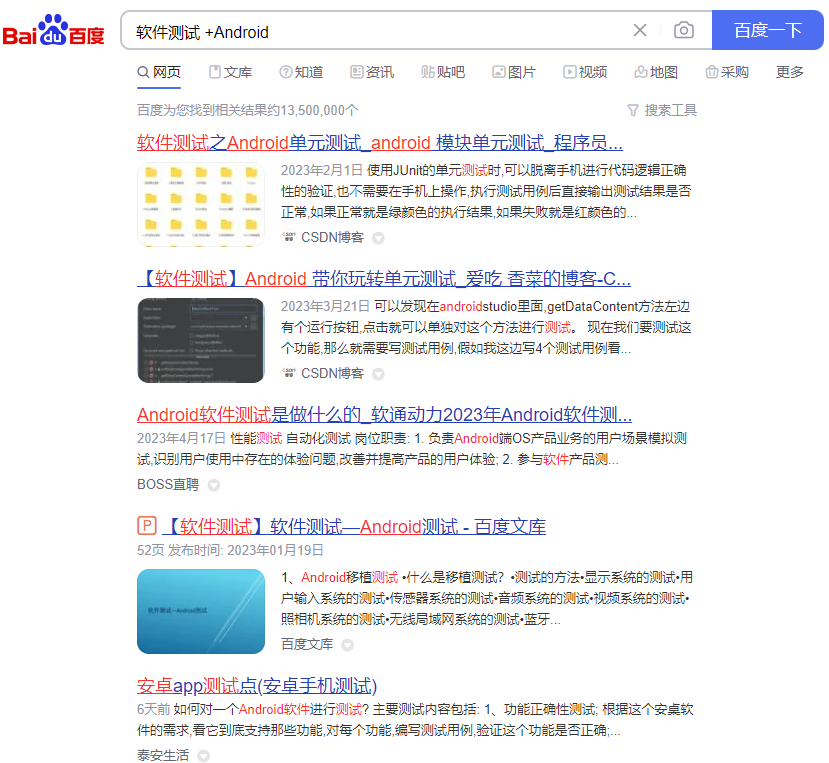Click the CSDN favicon in the first result
The image size is (829, 763).
pyautogui.click(x=289, y=237)
